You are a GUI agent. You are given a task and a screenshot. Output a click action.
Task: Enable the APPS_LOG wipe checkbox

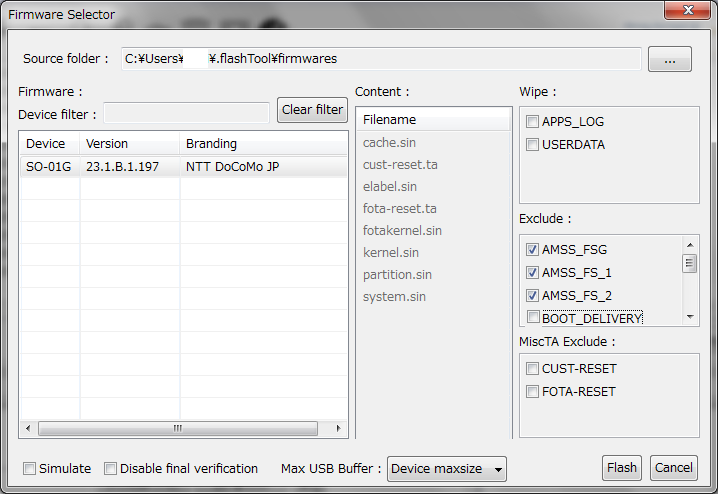point(532,122)
